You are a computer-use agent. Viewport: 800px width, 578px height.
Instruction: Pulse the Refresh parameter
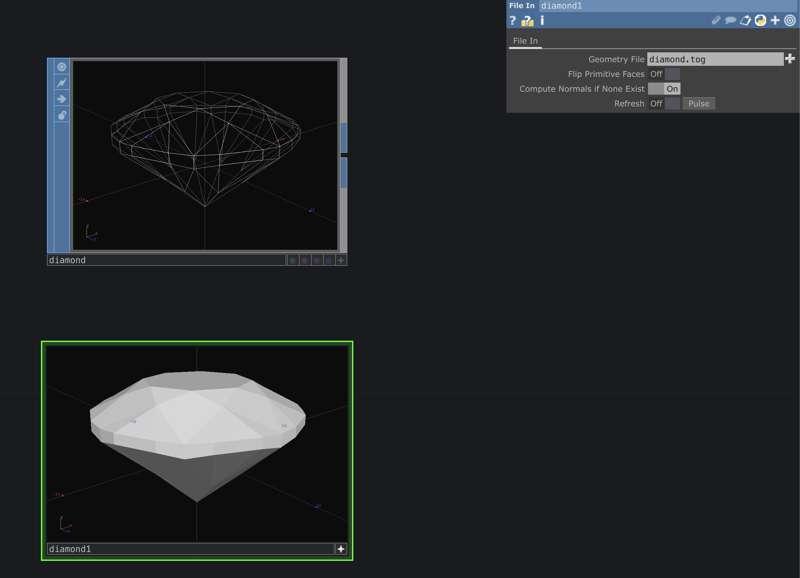(698, 104)
